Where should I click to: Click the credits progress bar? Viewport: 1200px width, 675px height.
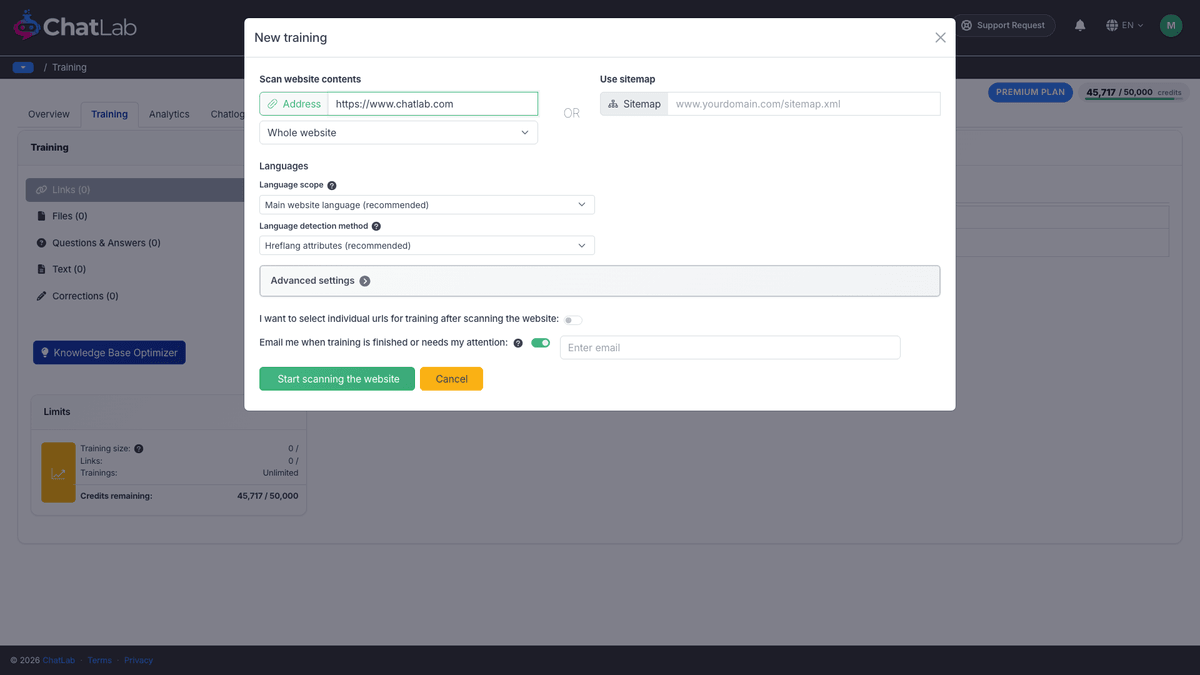point(1134,99)
